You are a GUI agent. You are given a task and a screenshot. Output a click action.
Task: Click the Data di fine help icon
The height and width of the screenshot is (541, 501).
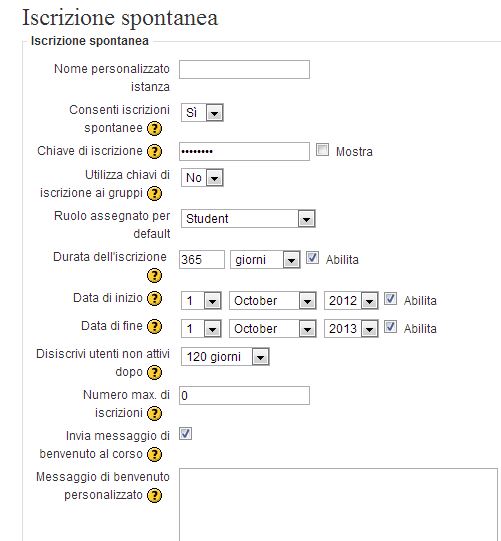[154, 326]
